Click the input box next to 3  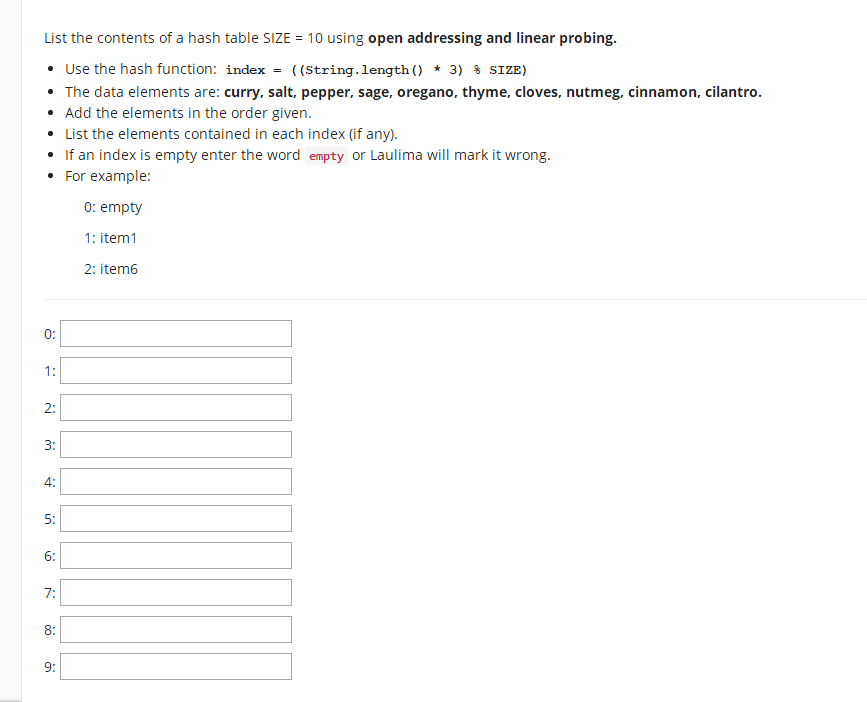tap(175, 444)
